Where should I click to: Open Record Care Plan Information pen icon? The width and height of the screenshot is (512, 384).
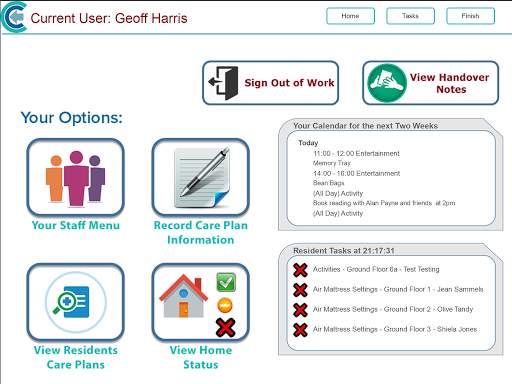201,178
